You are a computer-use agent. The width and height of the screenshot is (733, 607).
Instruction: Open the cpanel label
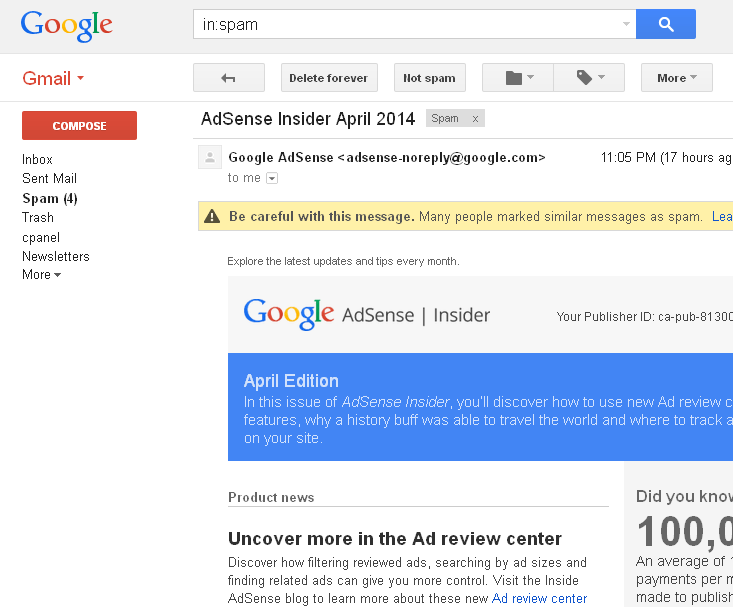(41, 238)
